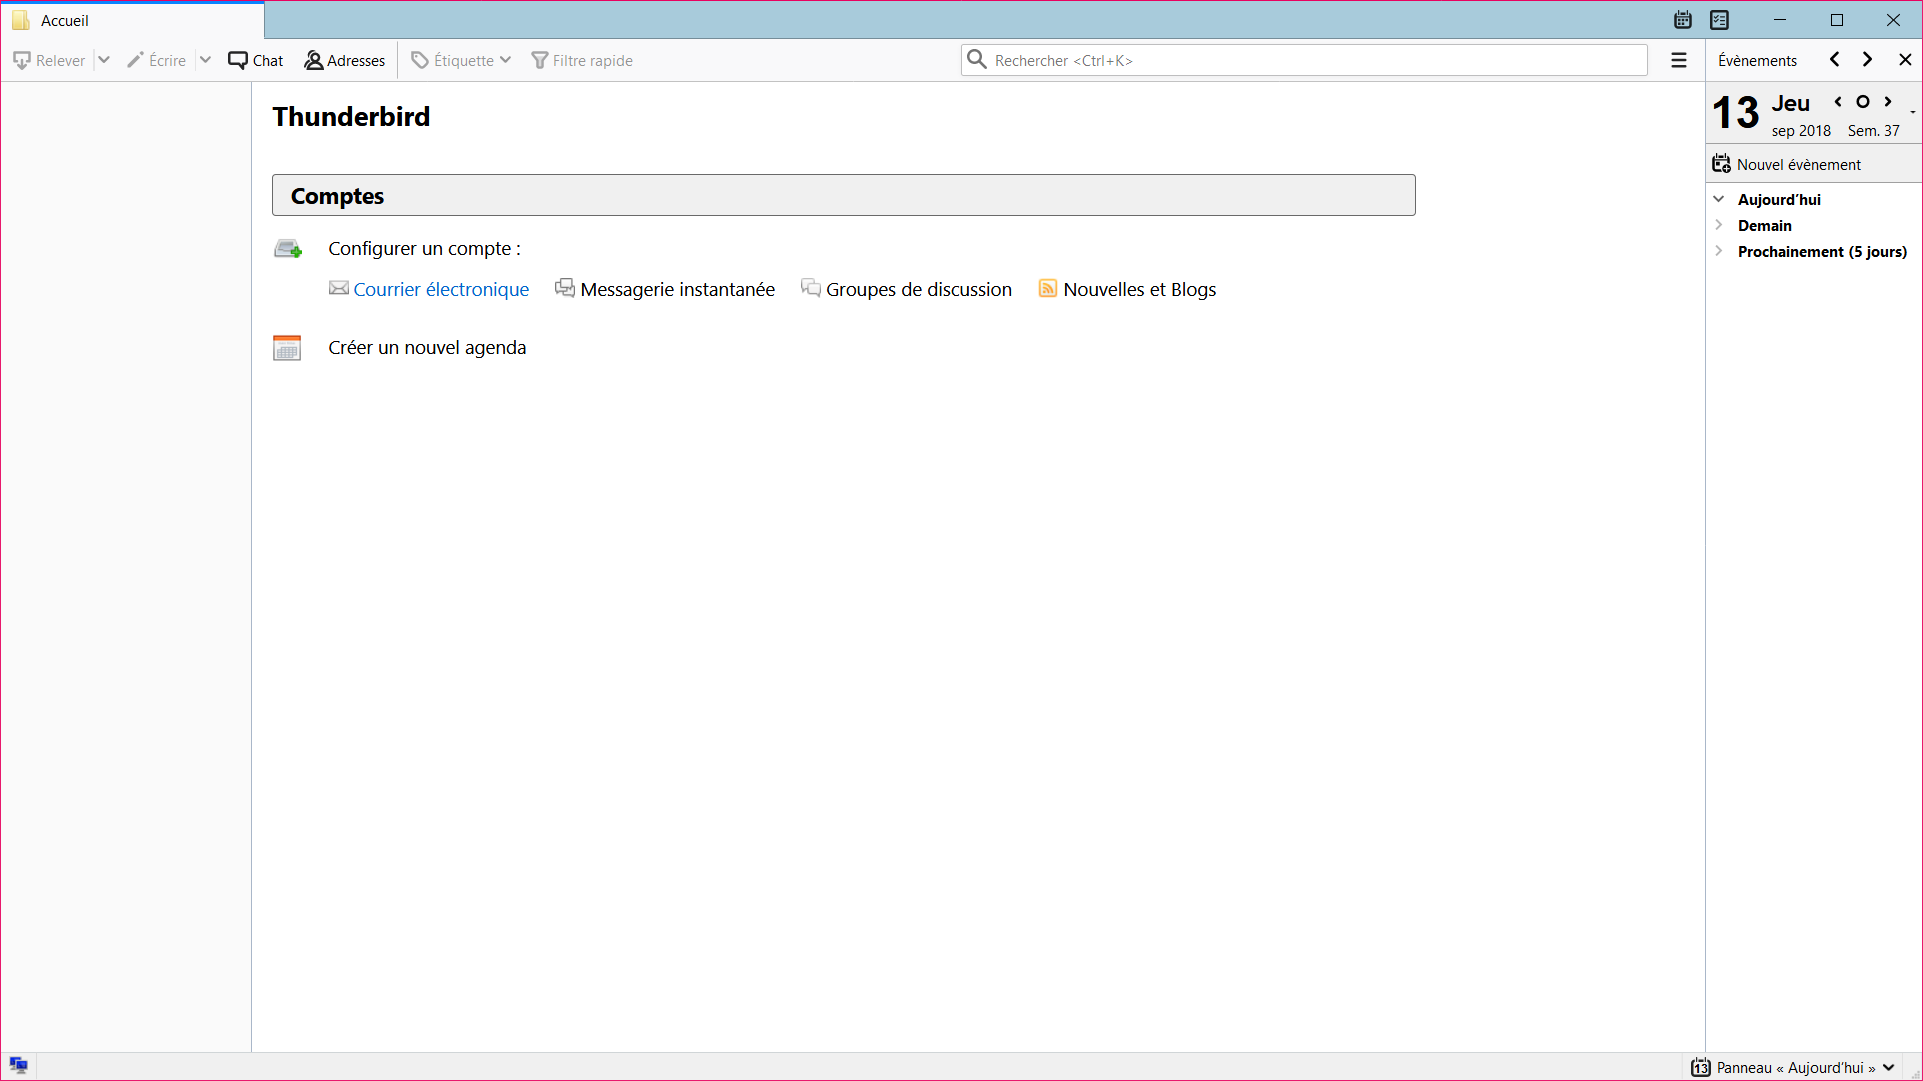Click the Courrier électronique link
The image size is (1923, 1081).
[441, 289]
